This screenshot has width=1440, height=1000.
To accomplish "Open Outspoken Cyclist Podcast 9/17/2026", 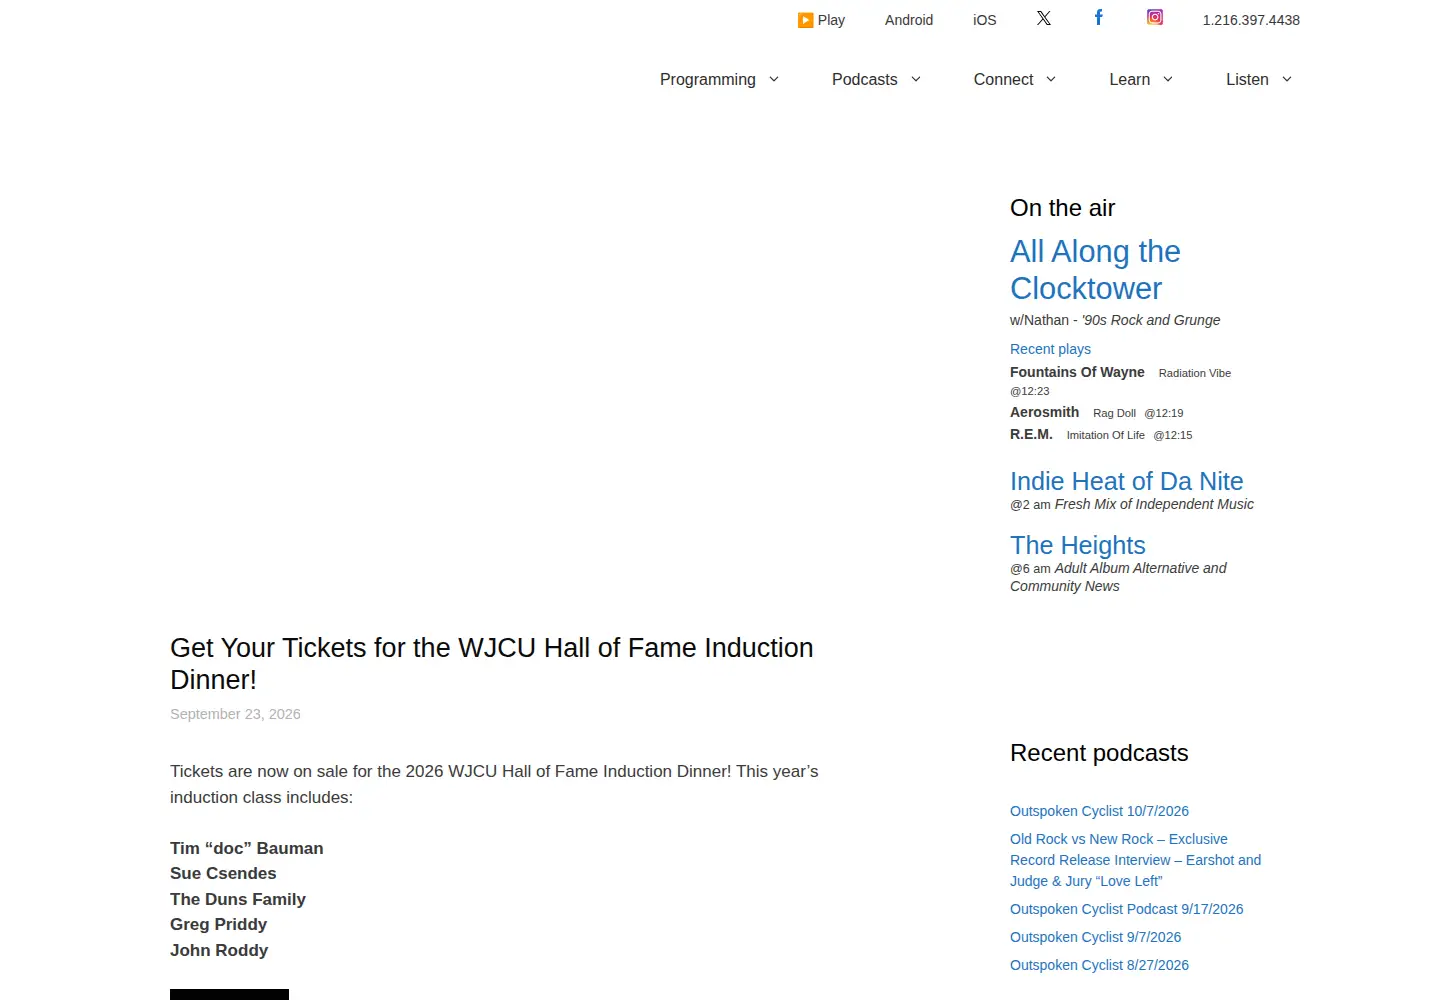I will coord(1127,909).
